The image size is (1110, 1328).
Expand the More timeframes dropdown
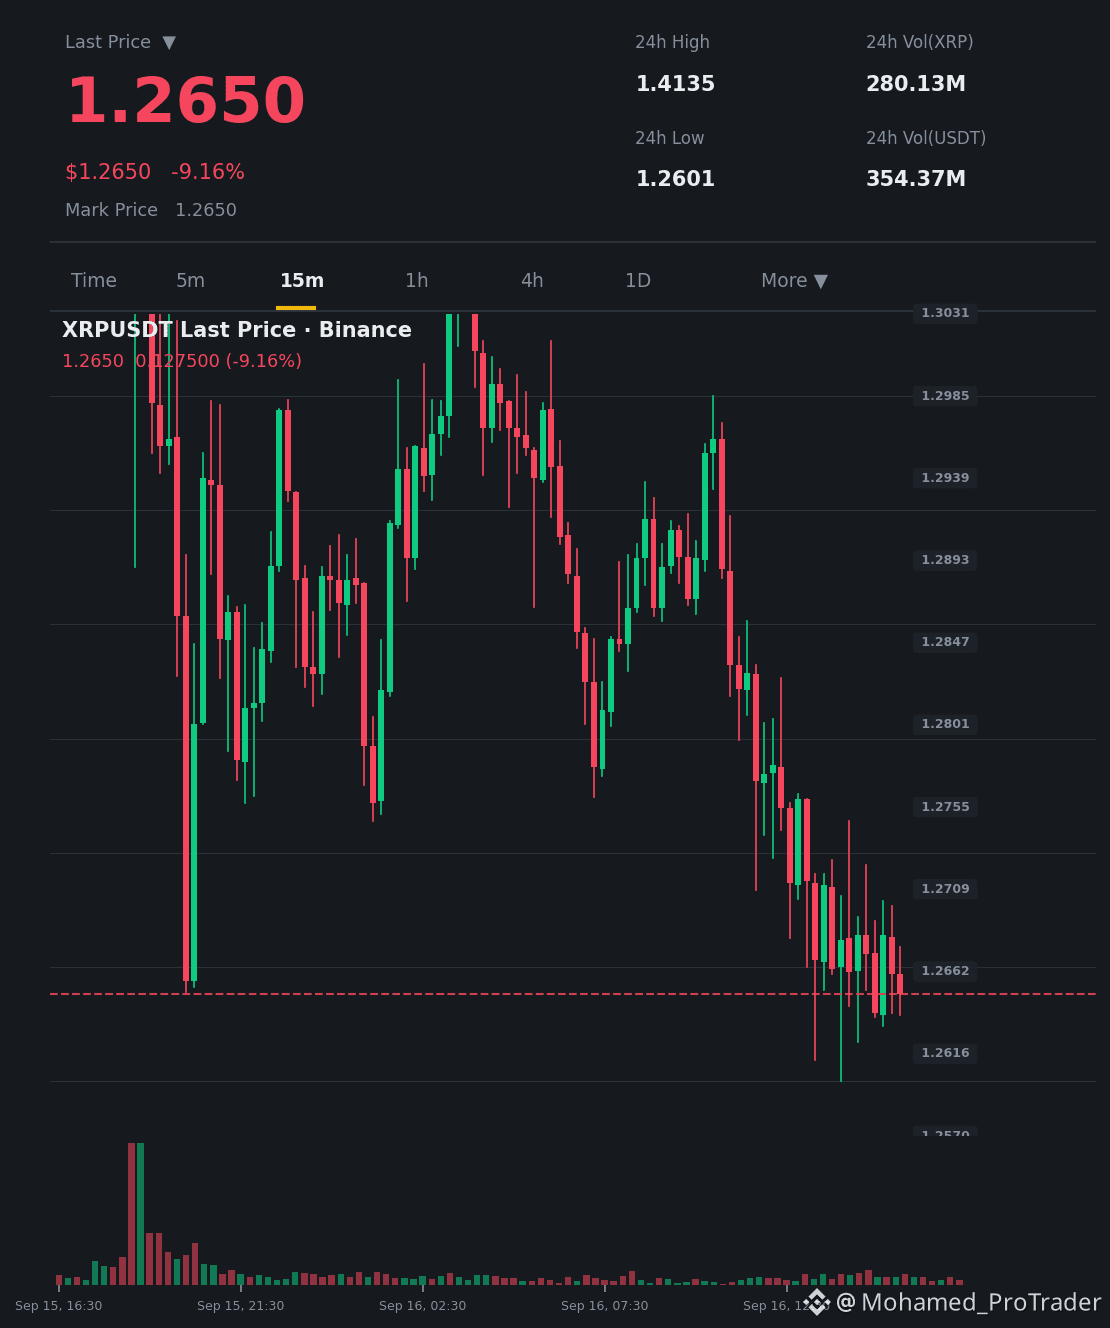(x=794, y=281)
